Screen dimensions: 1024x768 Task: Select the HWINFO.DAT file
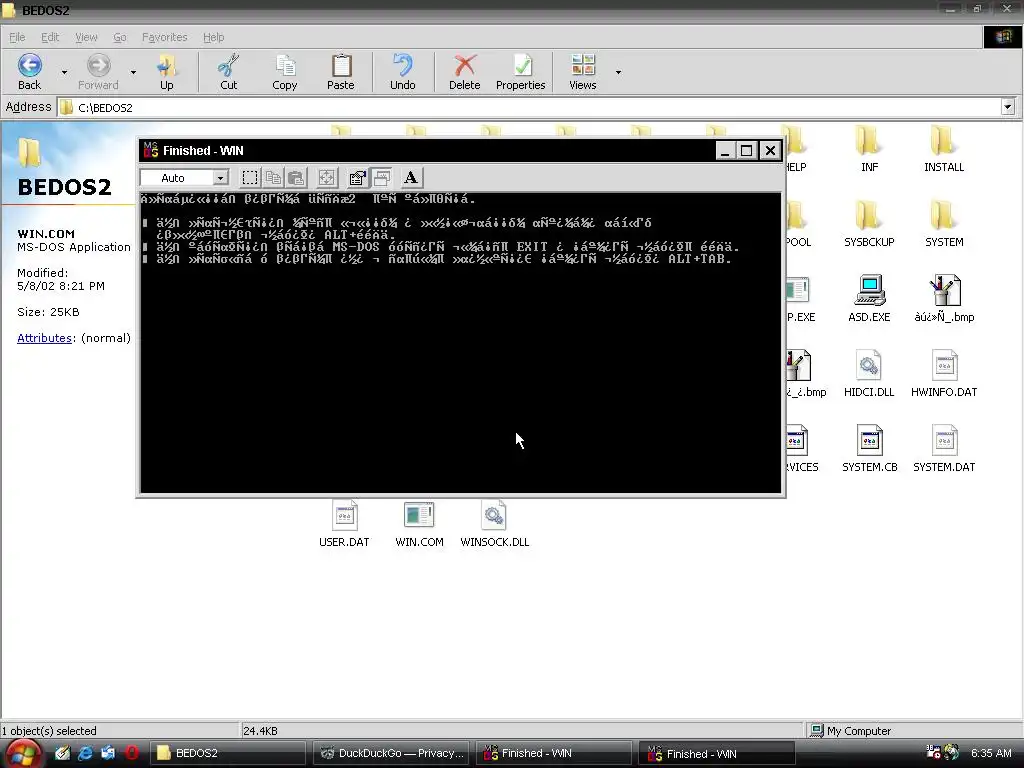[944, 374]
